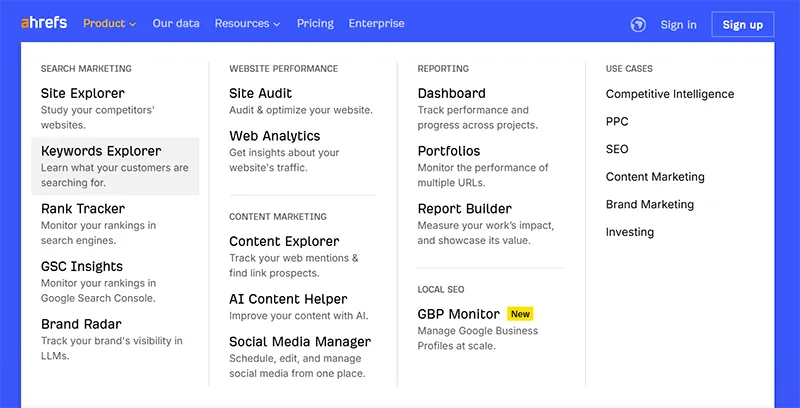Click the Sign up button
The width and height of the screenshot is (800, 408).
pyautogui.click(x=743, y=24)
